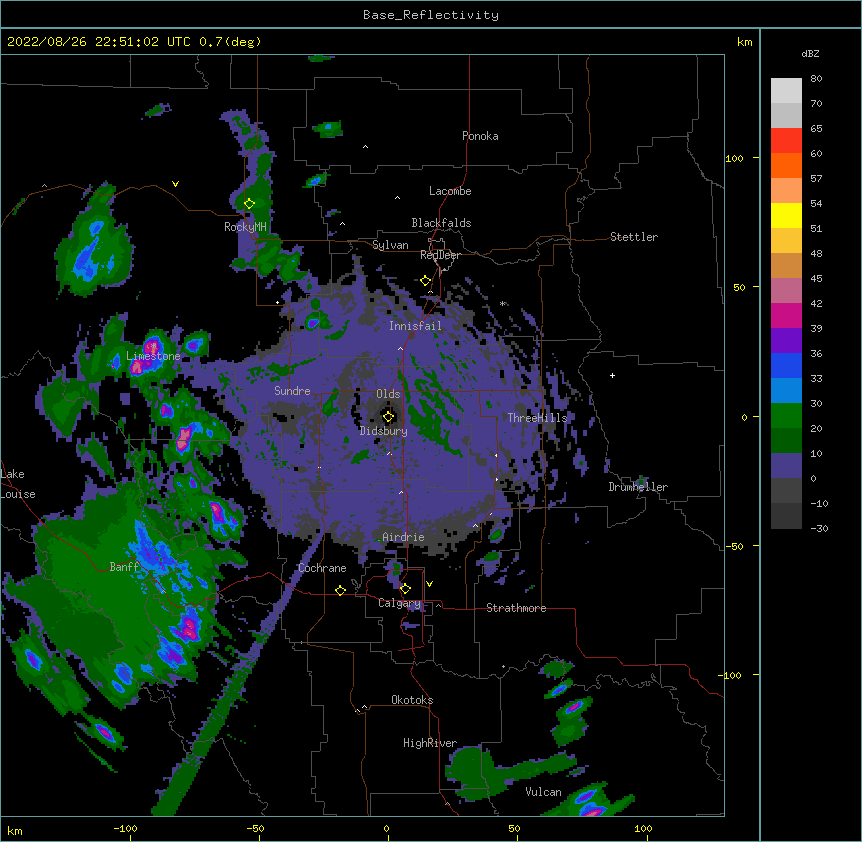Click the 80 value on dBZ scale

[x=816, y=79]
